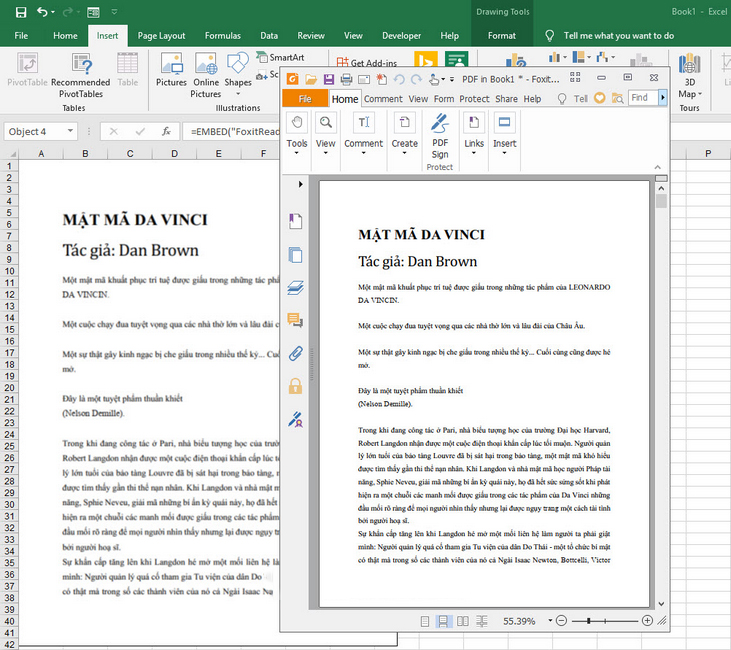This screenshot has width=731, height=650.
Task: Click the advanced search folder icon in Foxit
Action: pyautogui.click(x=618, y=98)
